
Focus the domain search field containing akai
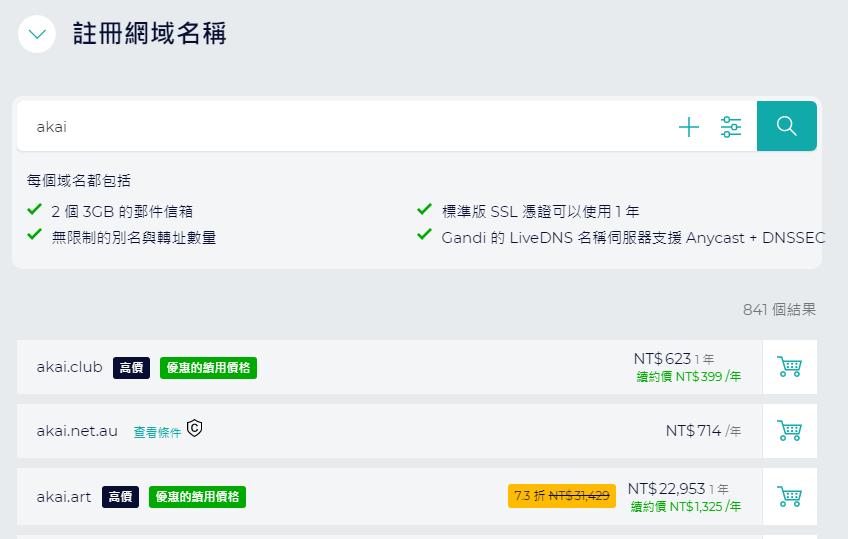click(x=340, y=127)
